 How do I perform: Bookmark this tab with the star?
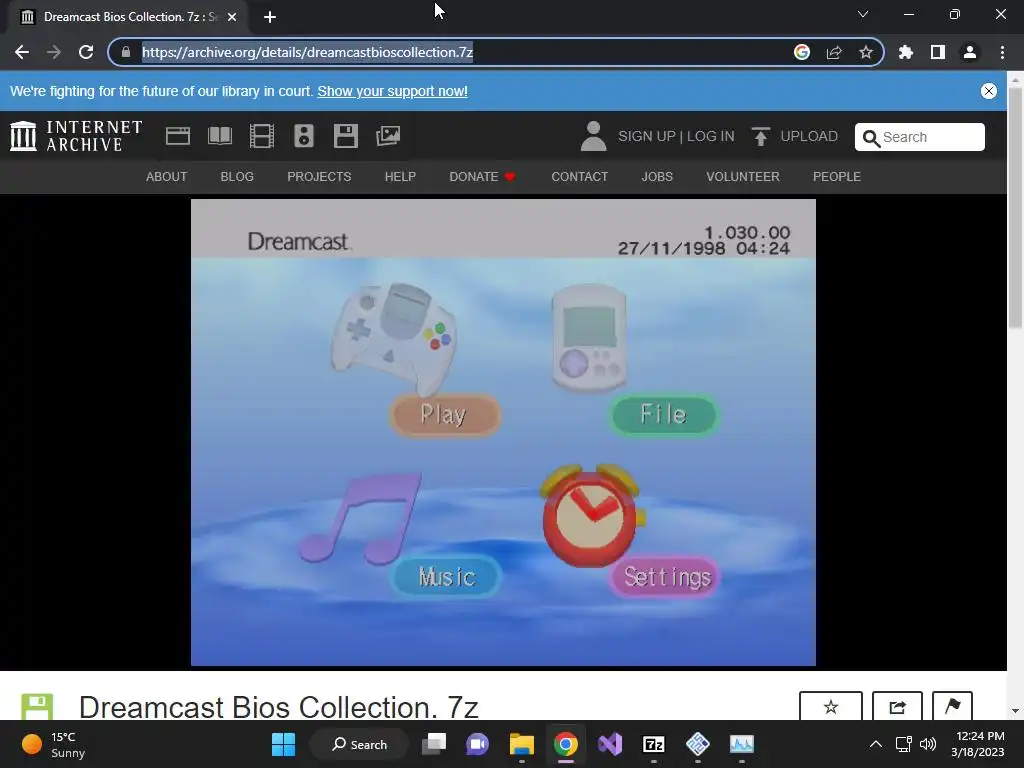866,52
